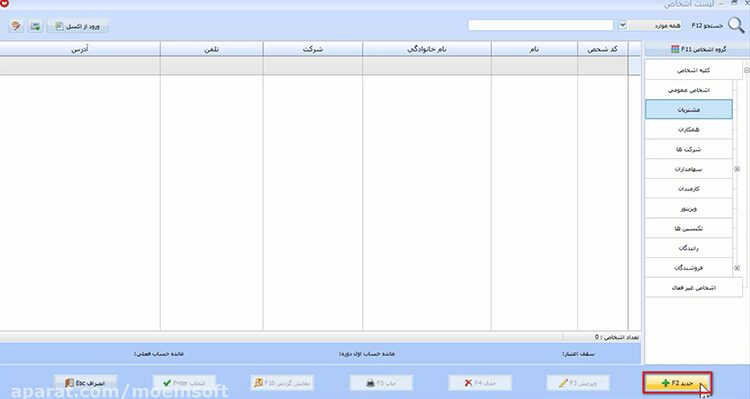The height and width of the screenshot is (399, 750).
Task: Click the چاپ F5 print button
Action: (381, 383)
